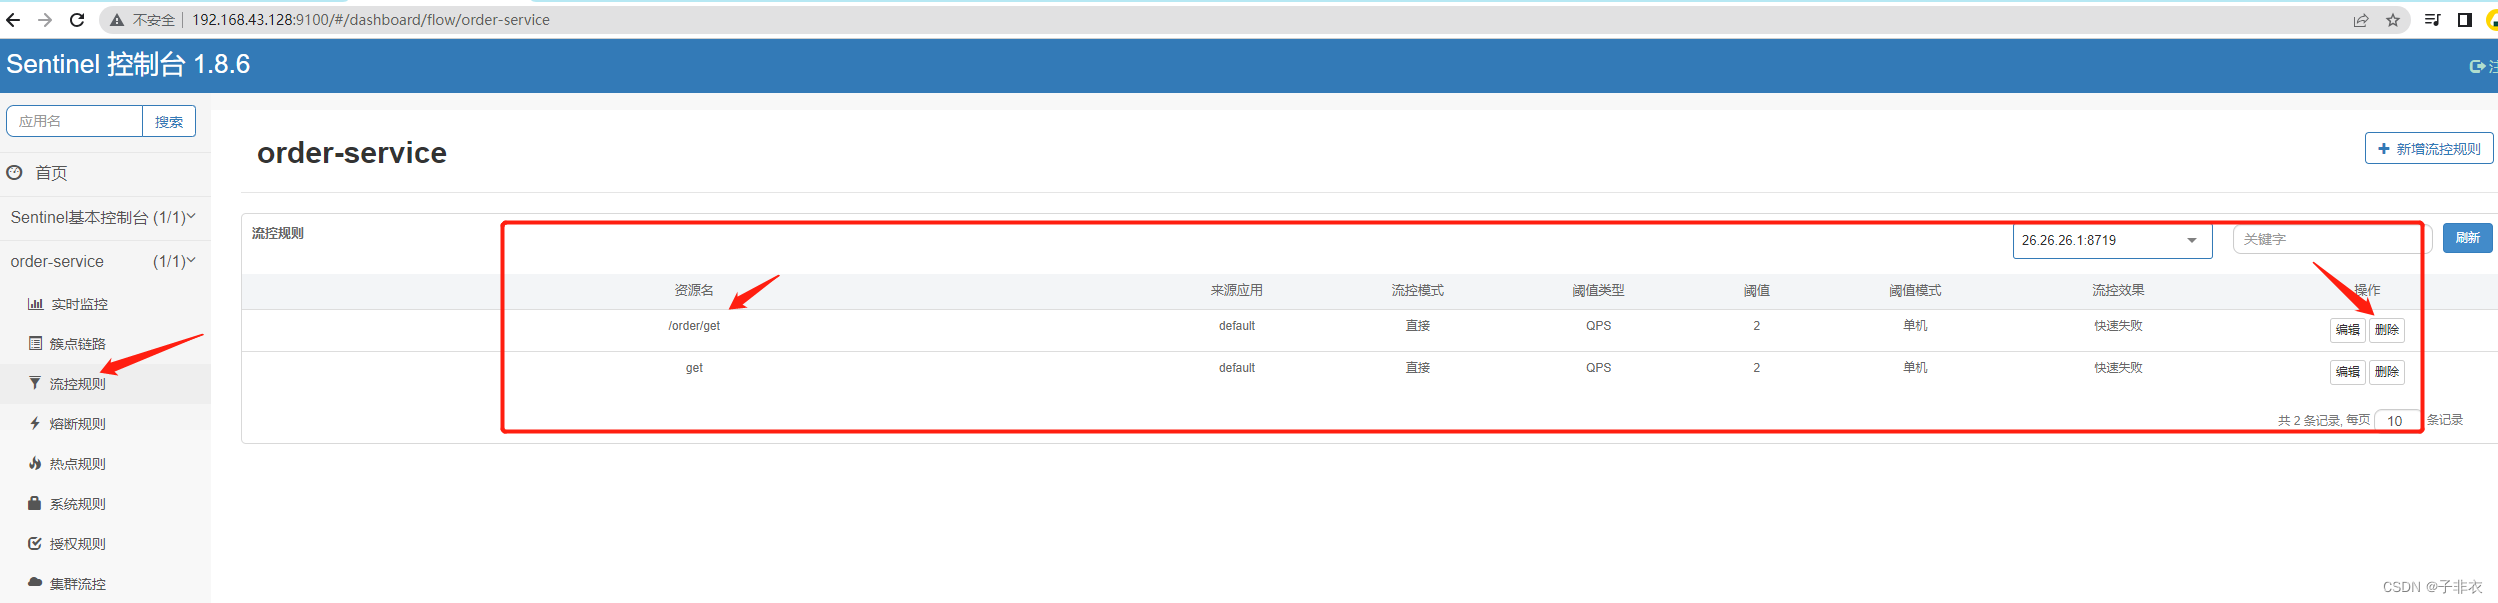Collapse the Sentinel基本控制台 app group
Image resolution: width=2498 pixels, height=603 pixels.
105,217
